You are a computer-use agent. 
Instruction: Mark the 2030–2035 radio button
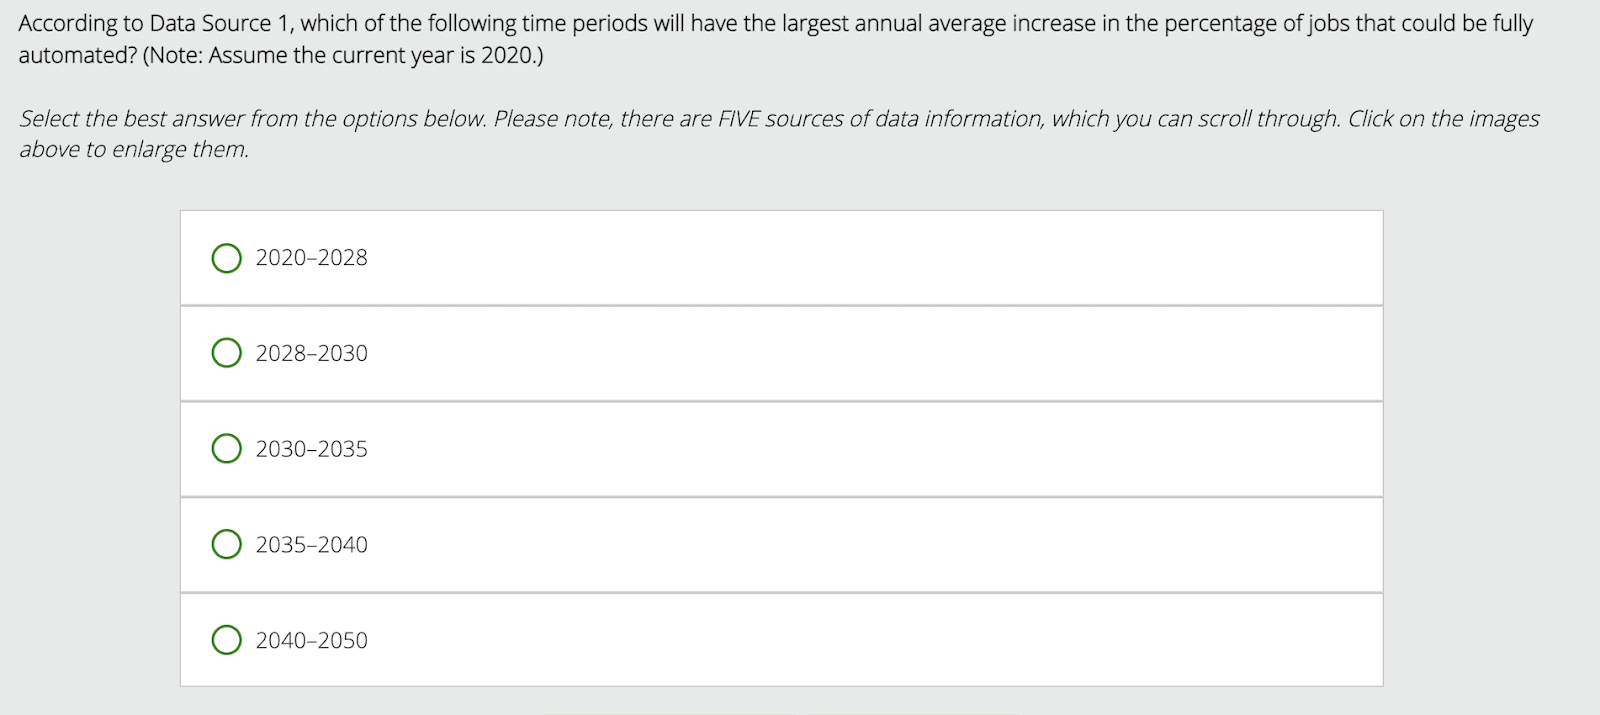click(x=227, y=449)
